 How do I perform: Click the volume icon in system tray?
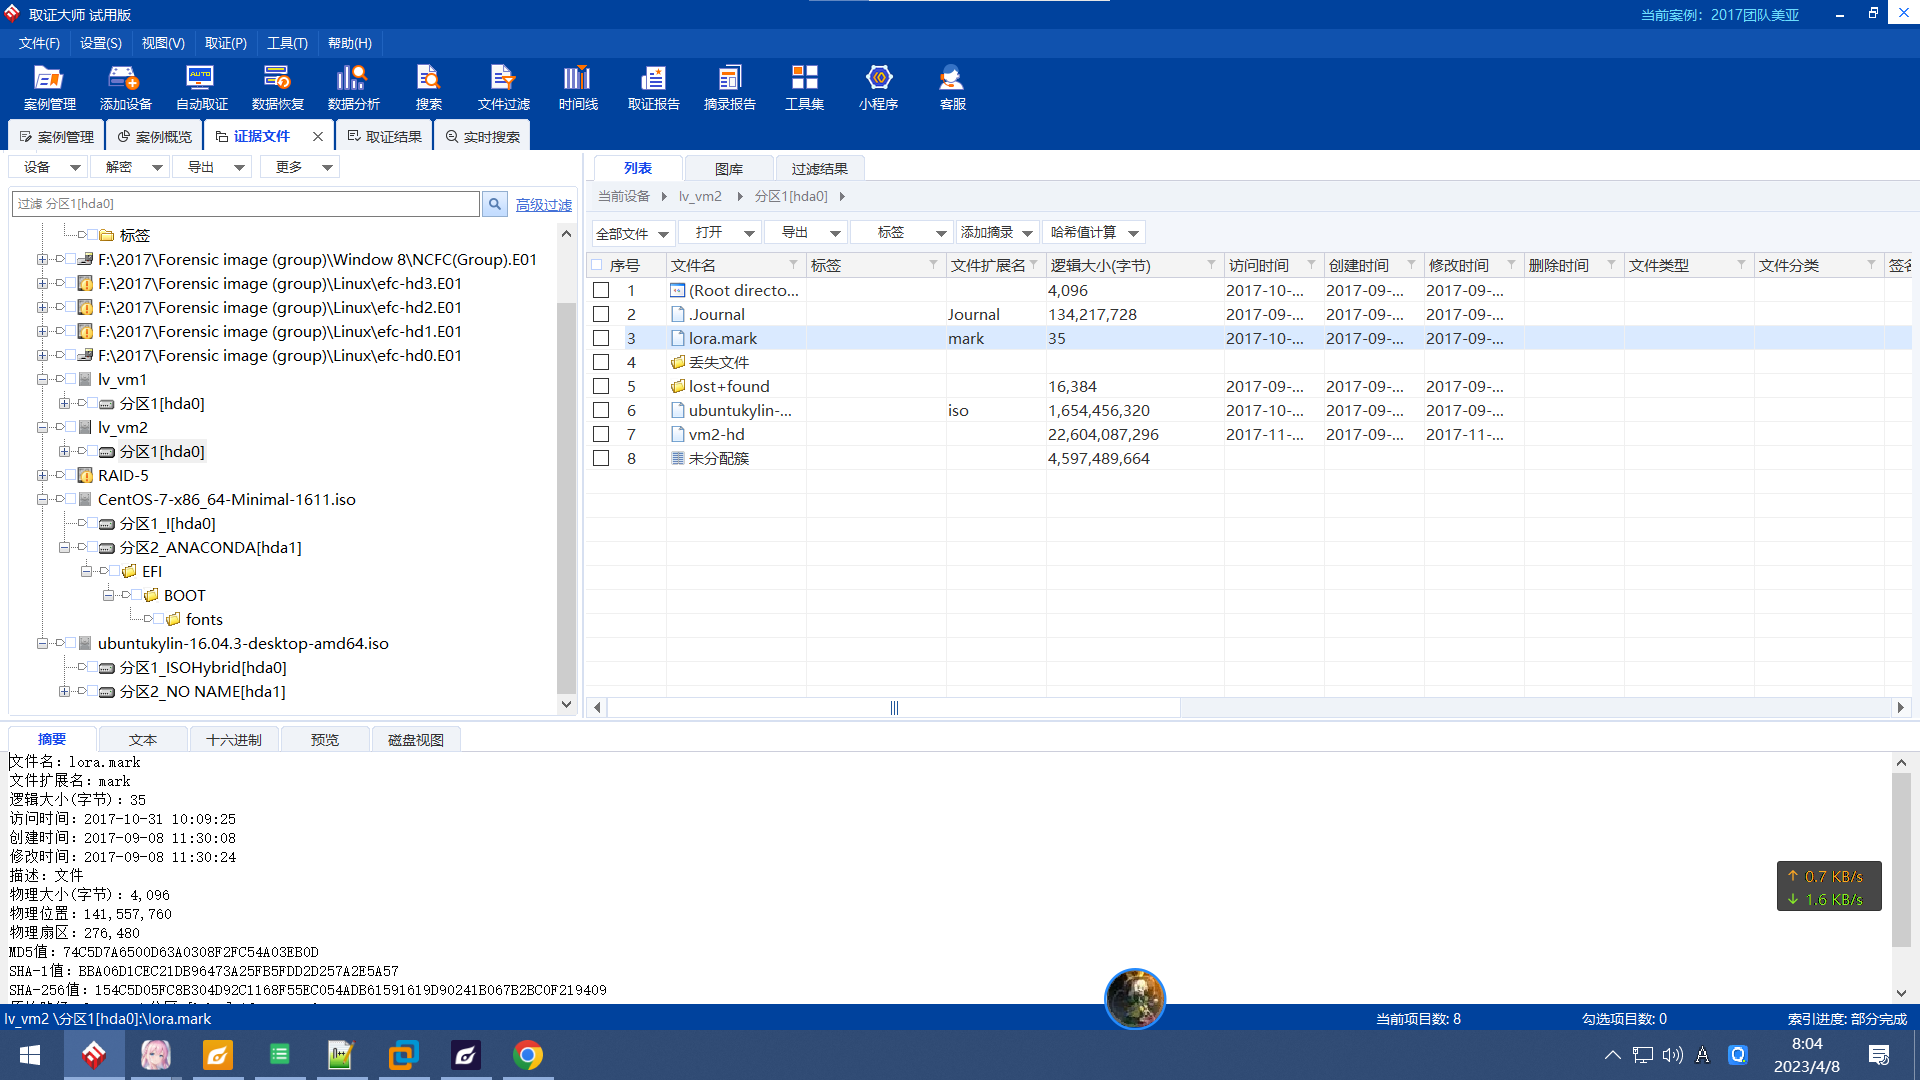(1672, 1055)
